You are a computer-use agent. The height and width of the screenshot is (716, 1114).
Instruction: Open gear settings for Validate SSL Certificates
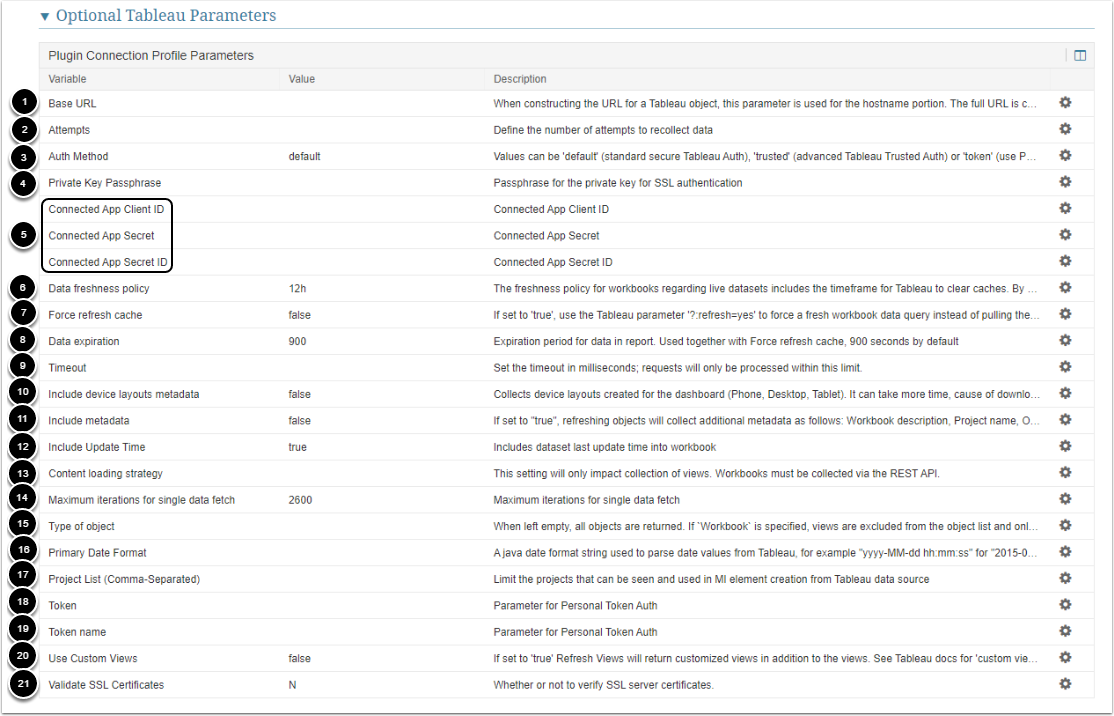(1065, 684)
